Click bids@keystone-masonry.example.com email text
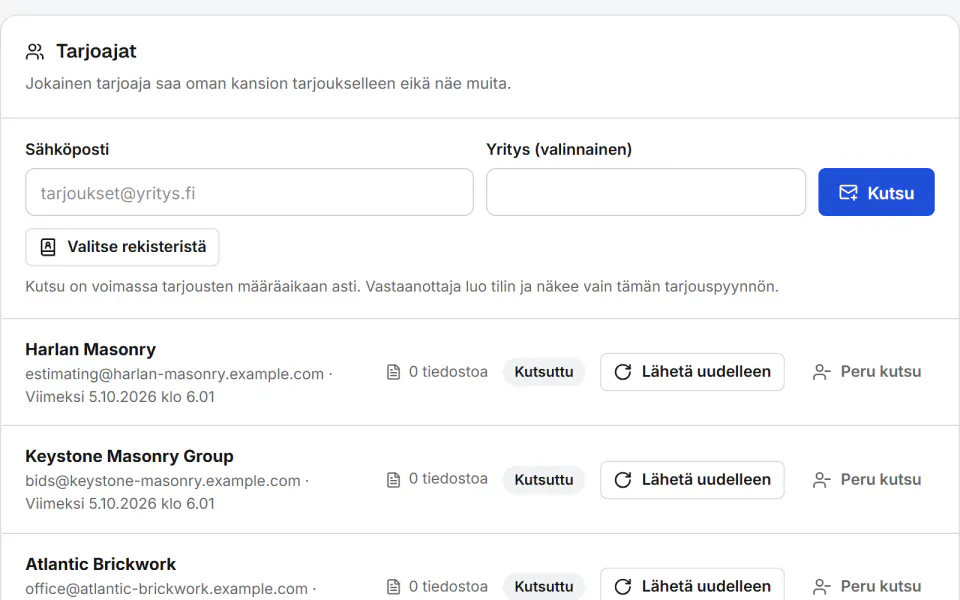The image size is (960, 600). 163,481
